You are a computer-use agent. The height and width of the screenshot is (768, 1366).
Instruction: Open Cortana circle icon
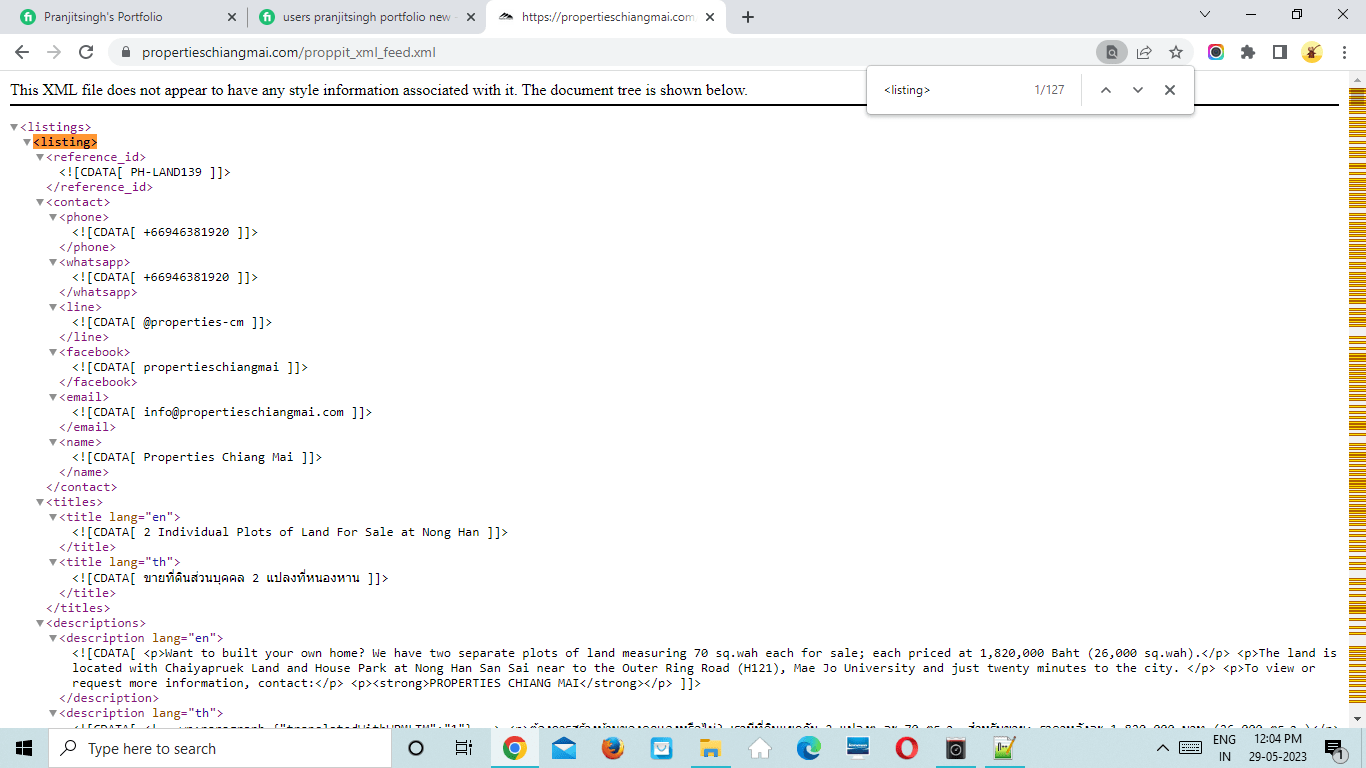click(416, 748)
